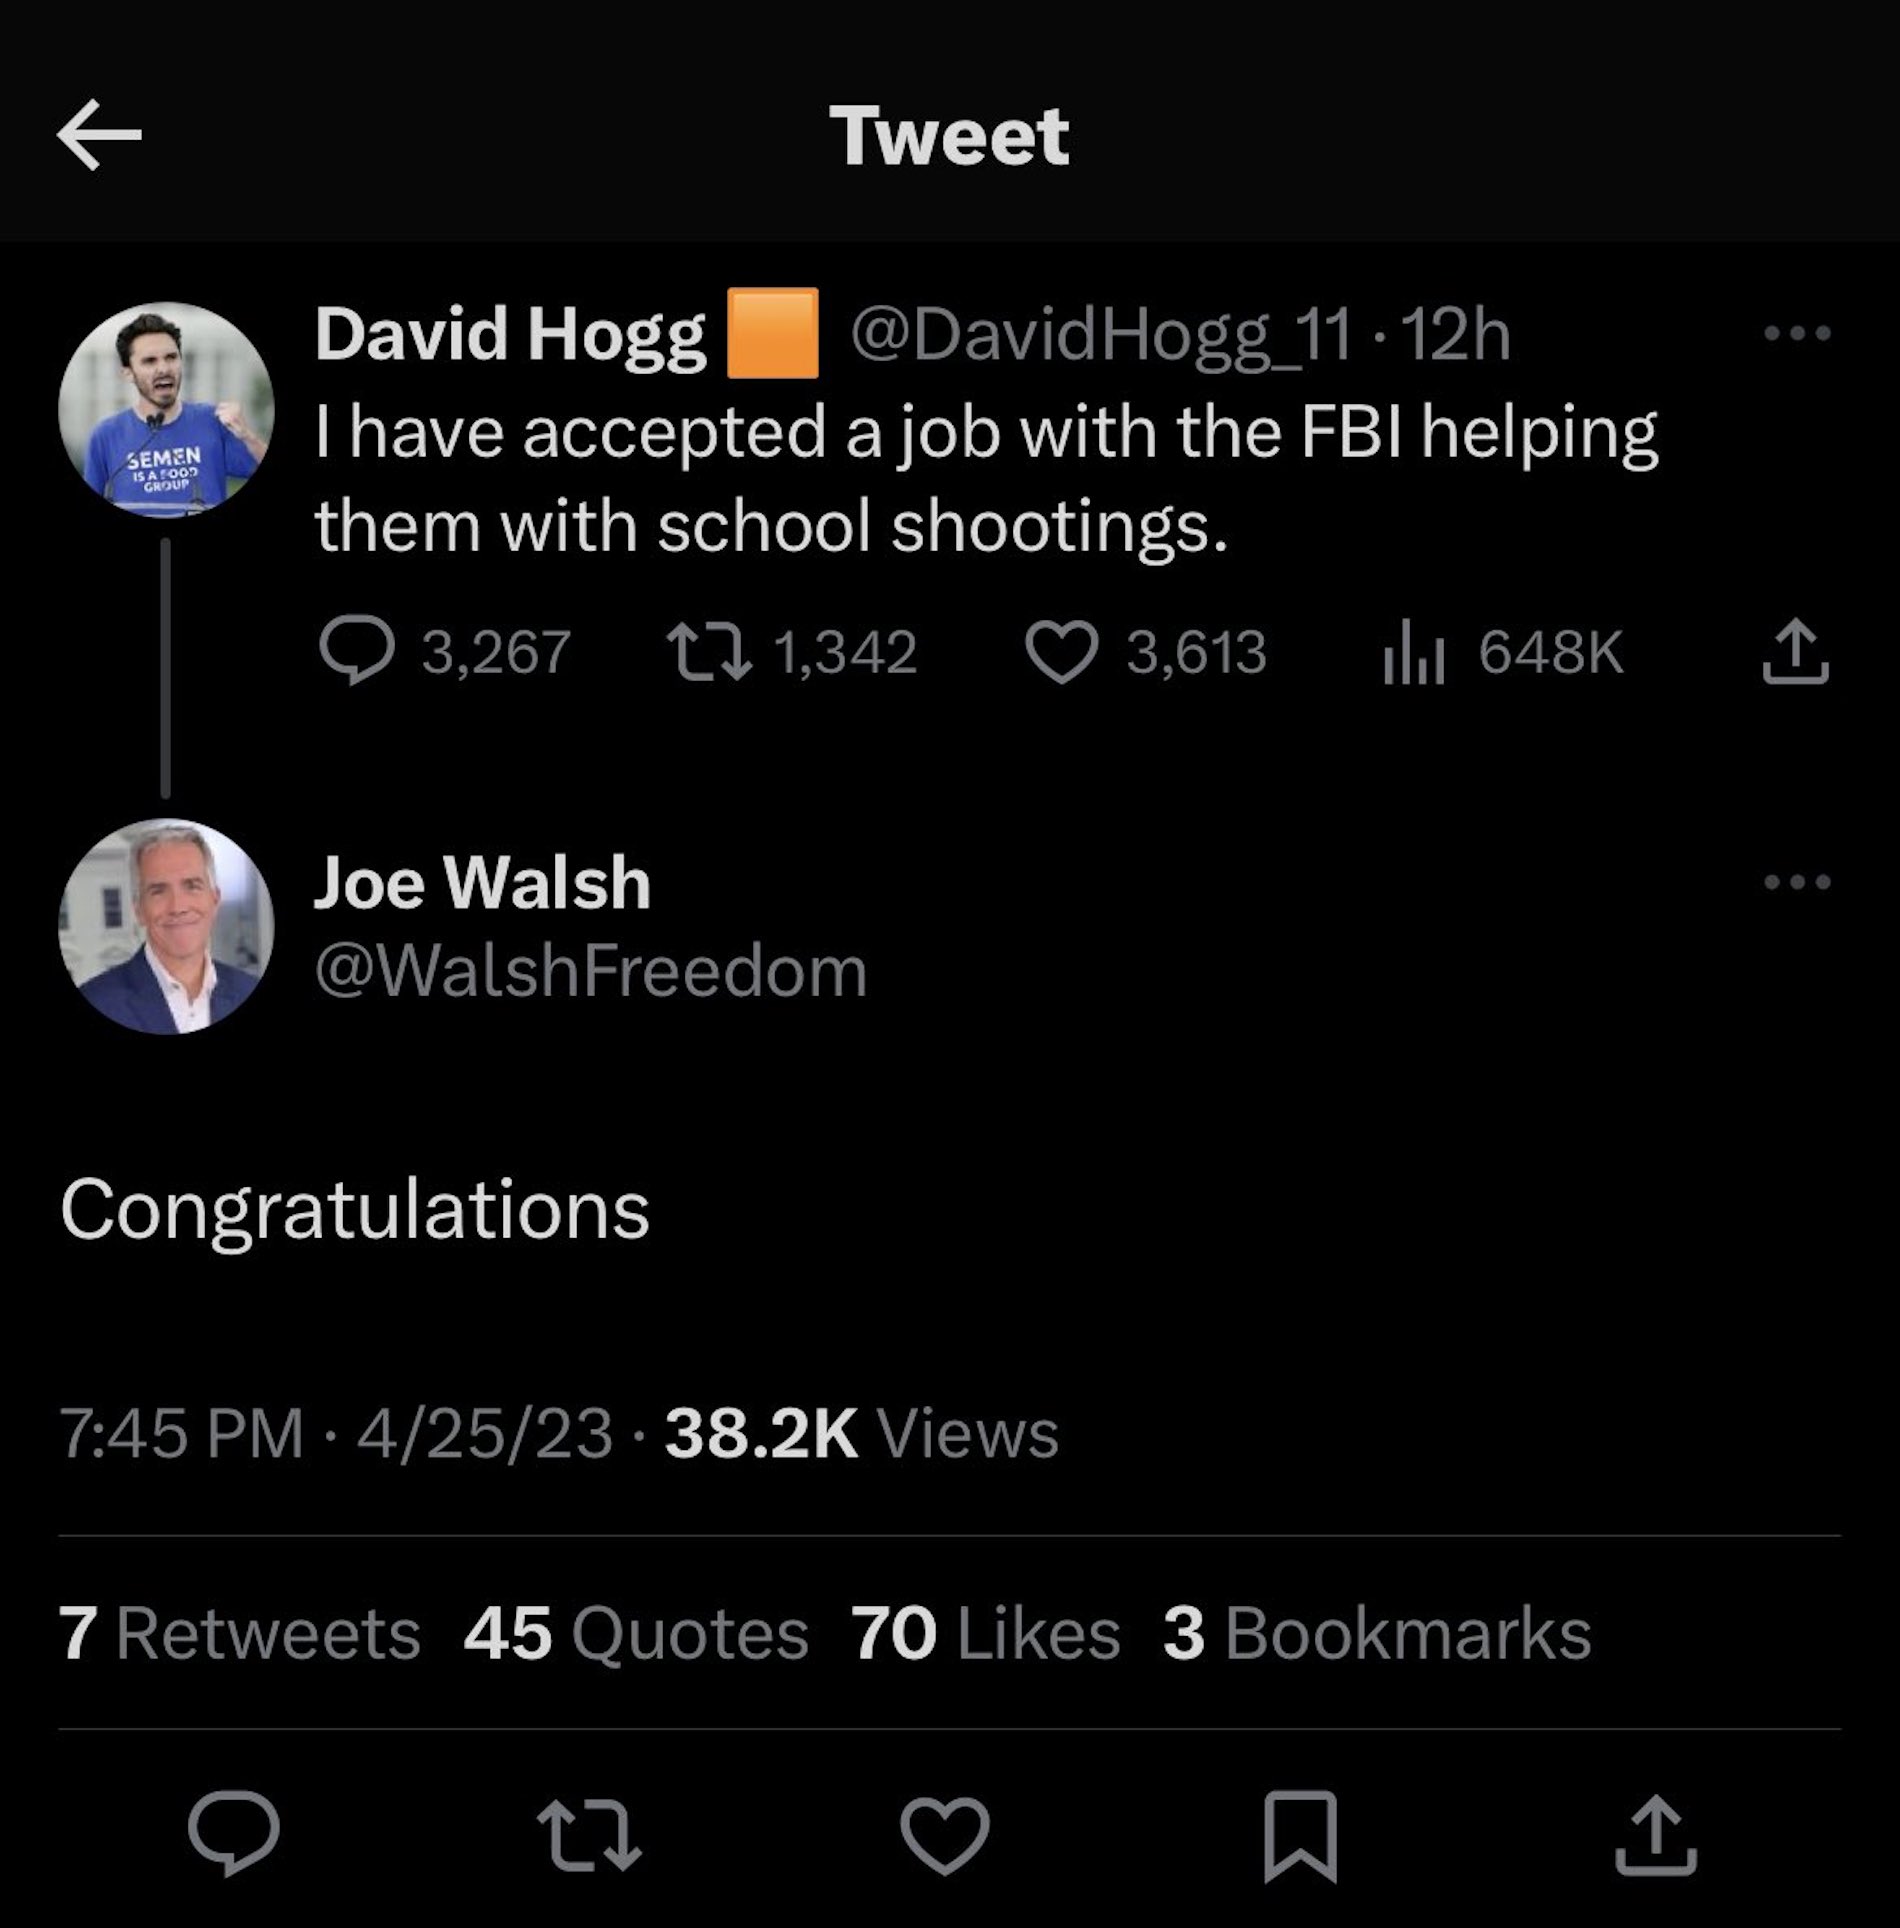This screenshot has width=1900, height=1928.
Task: Like the quoted tweet with 3,613 likes
Action: pyautogui.click(x=1062, y=651)
